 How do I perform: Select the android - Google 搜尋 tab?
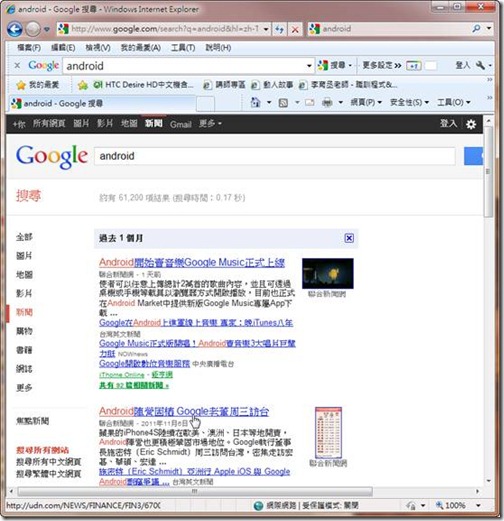click(x=102, y=104)
